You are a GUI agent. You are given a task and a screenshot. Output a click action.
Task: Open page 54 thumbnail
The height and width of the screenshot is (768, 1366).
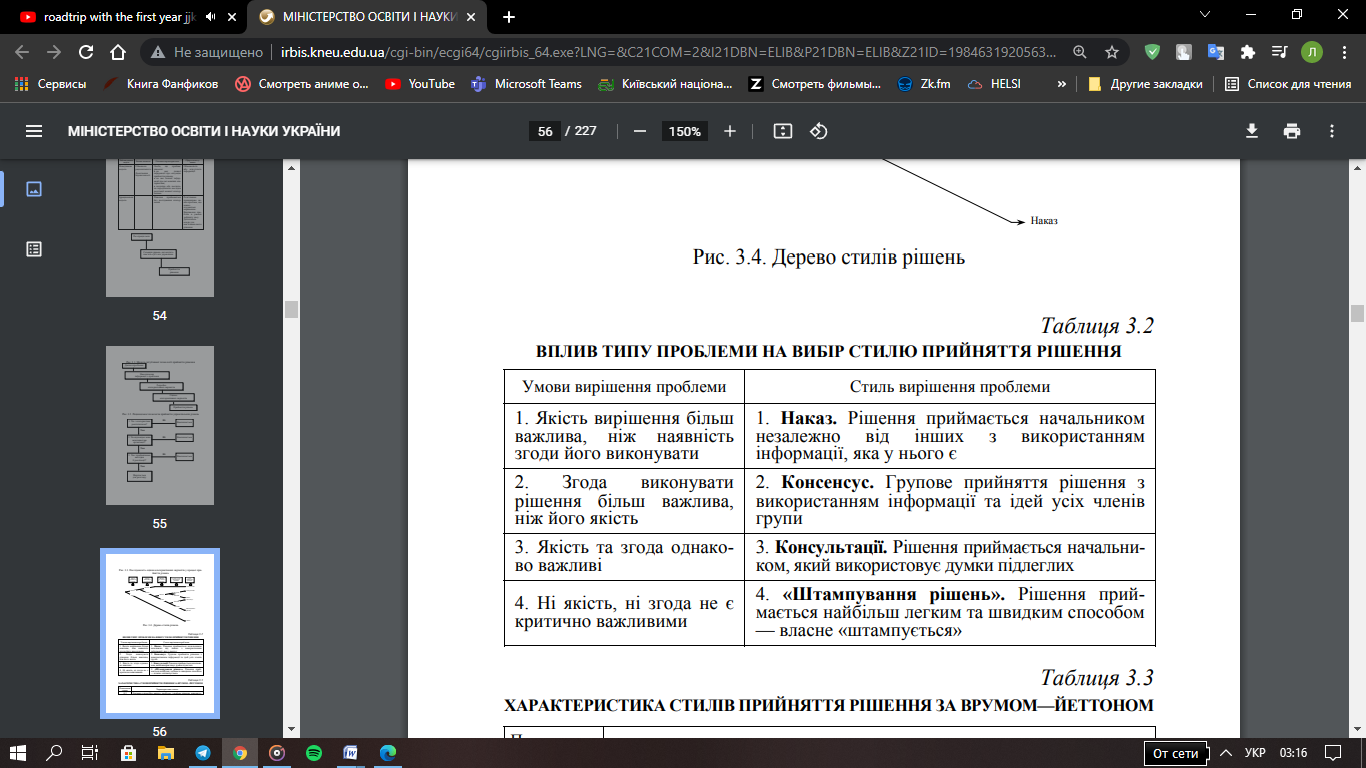click(160, 227)
